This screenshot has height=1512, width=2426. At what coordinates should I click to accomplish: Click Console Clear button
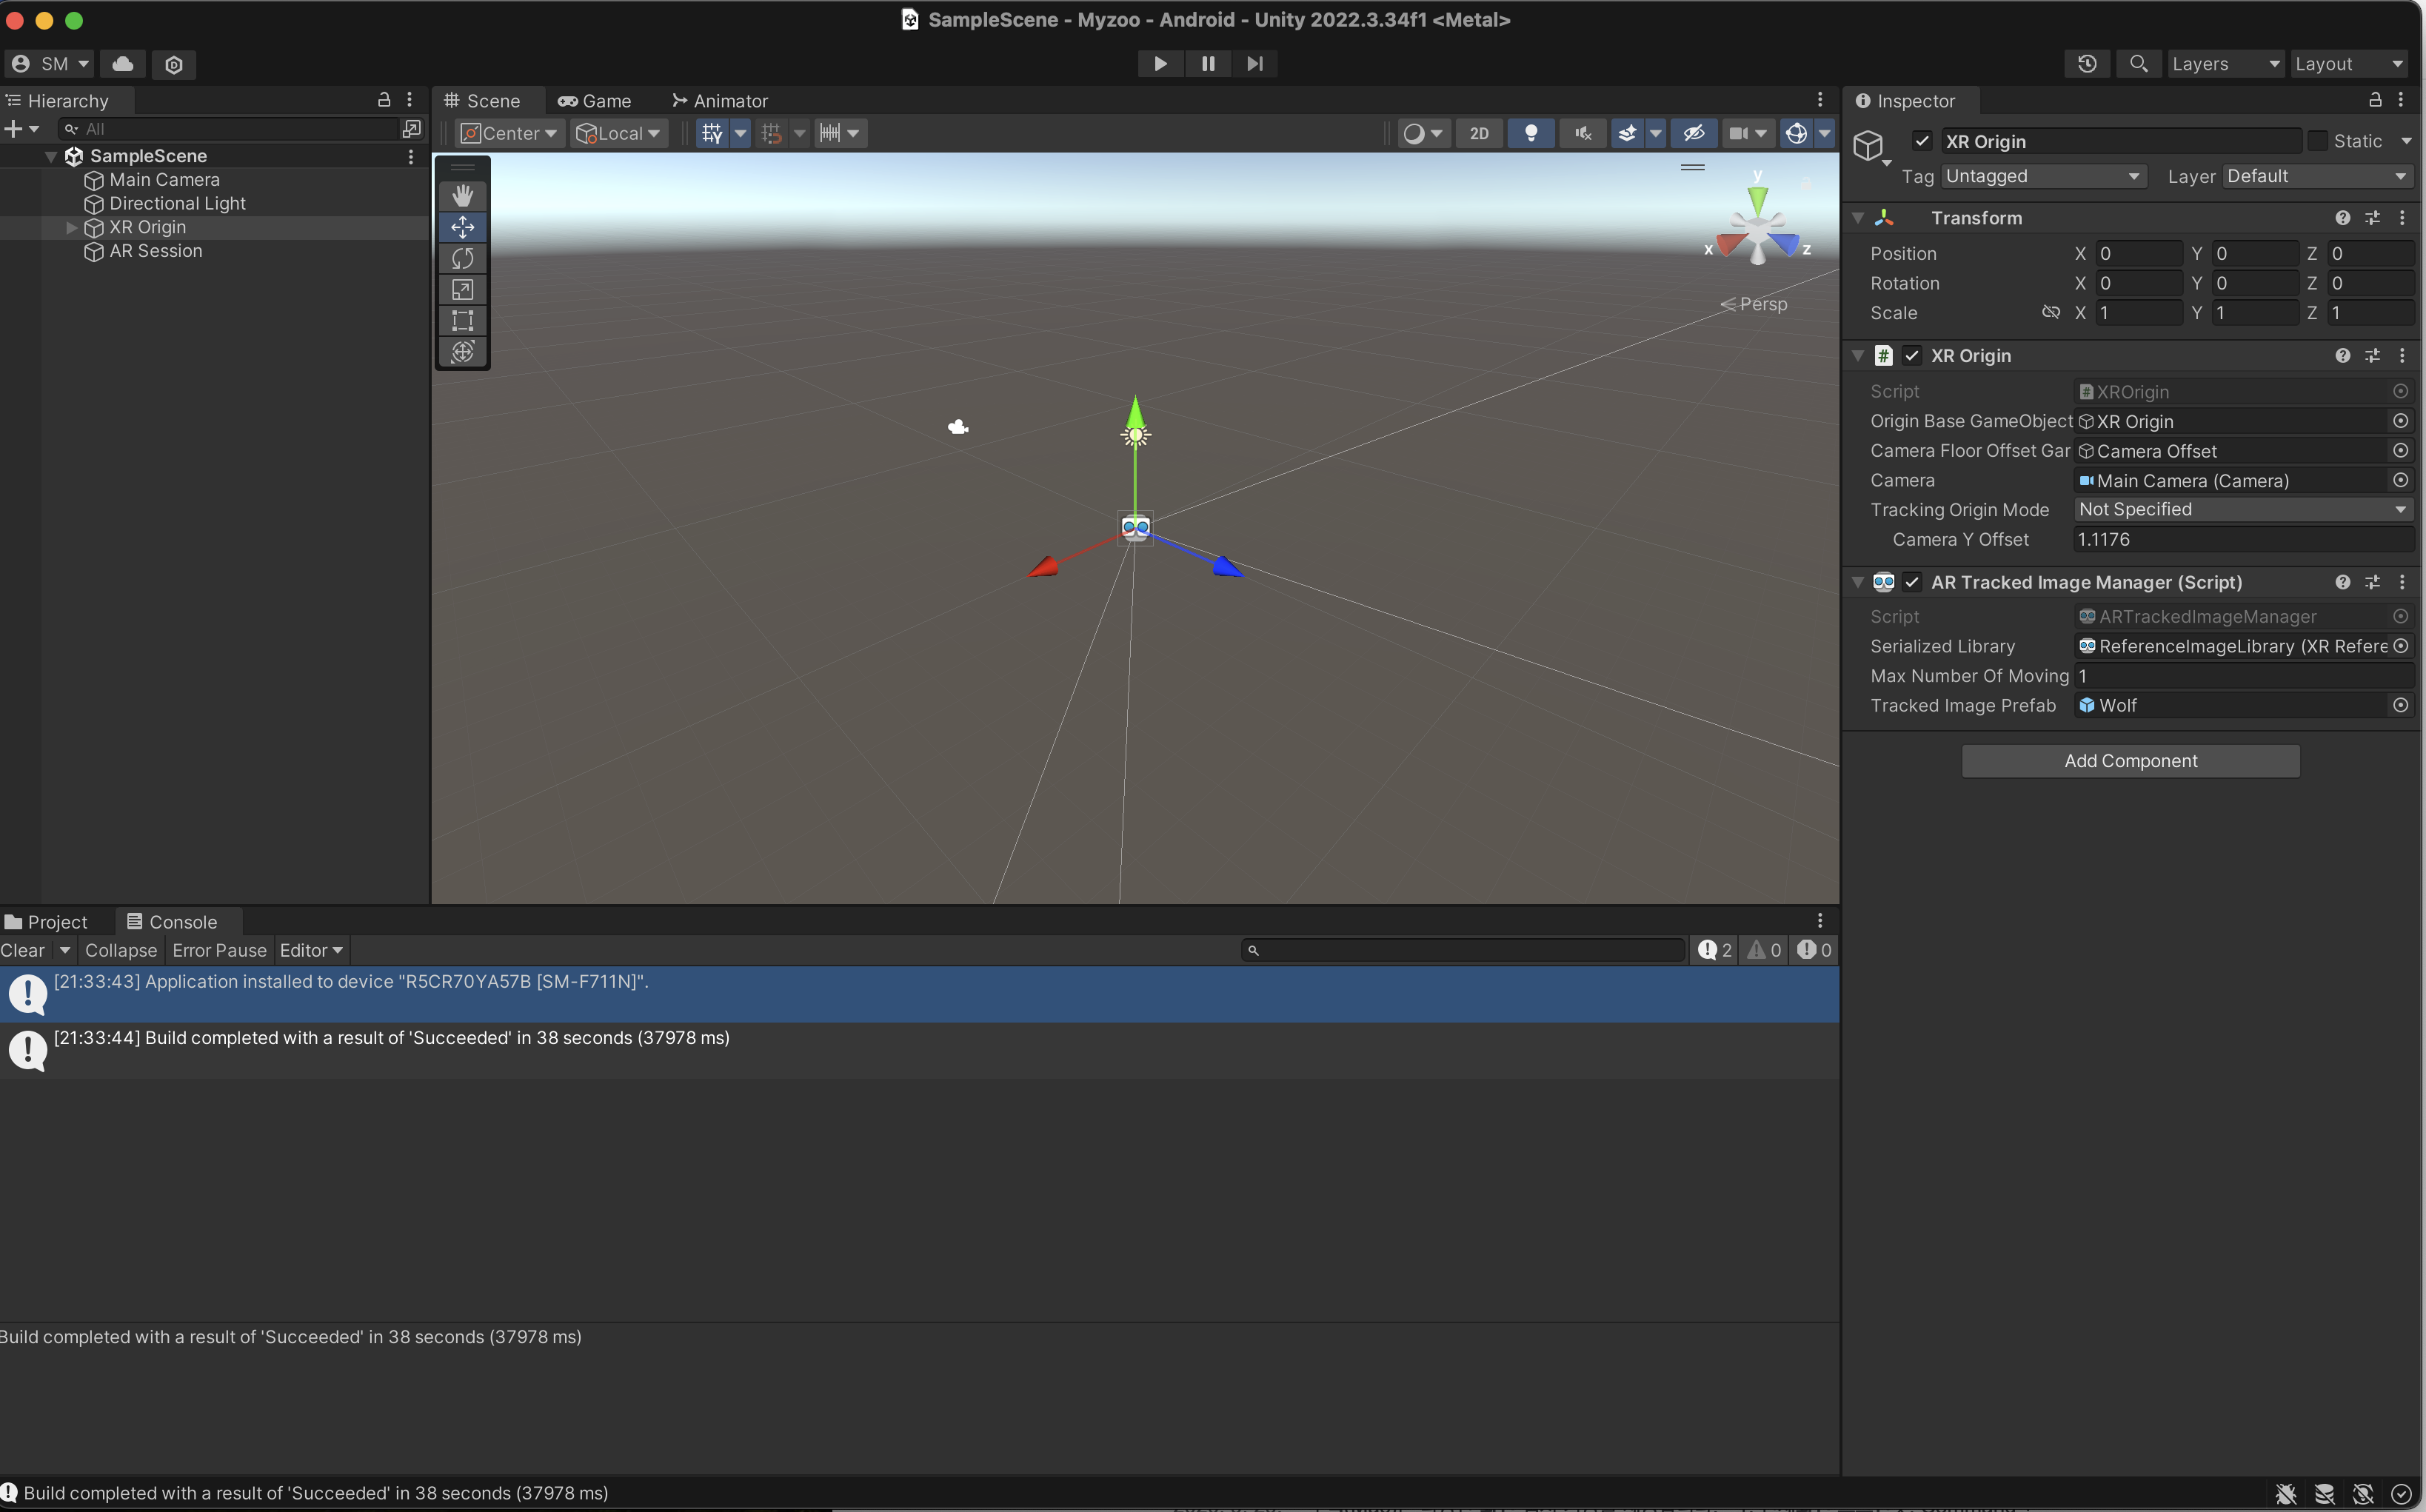pyautogui.click(x=22, y=951)
